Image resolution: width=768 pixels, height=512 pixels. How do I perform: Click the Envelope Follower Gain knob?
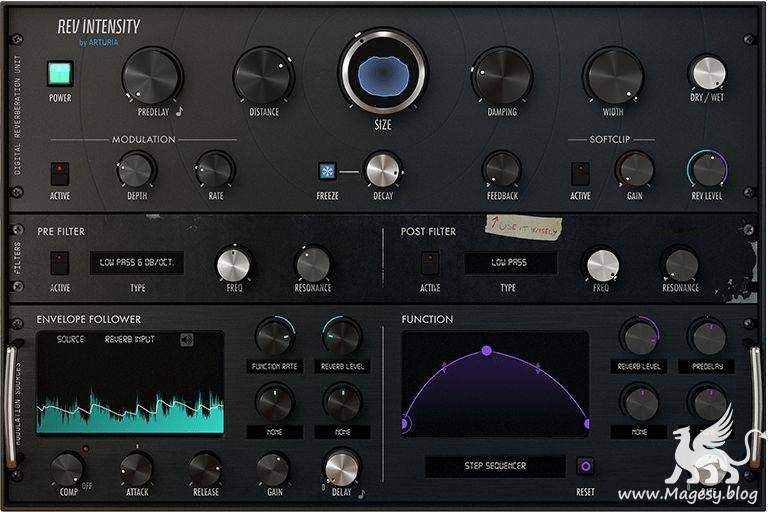(x=274, y=469)
